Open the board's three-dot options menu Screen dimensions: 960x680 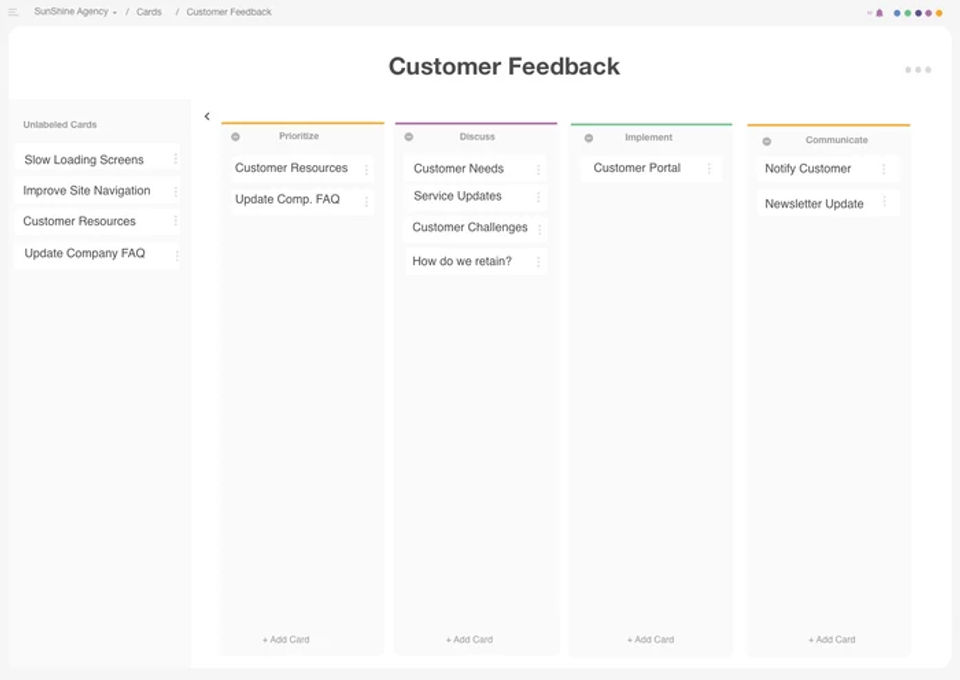[x=918, y=70]
